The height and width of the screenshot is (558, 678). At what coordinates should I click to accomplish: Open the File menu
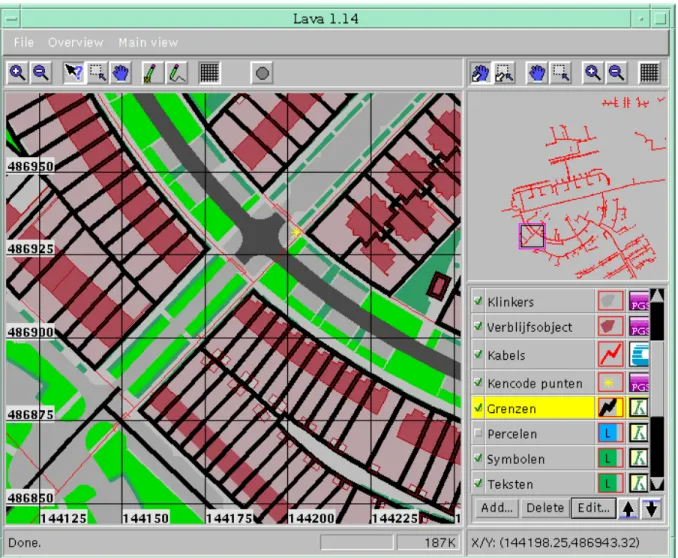(23, 42)
